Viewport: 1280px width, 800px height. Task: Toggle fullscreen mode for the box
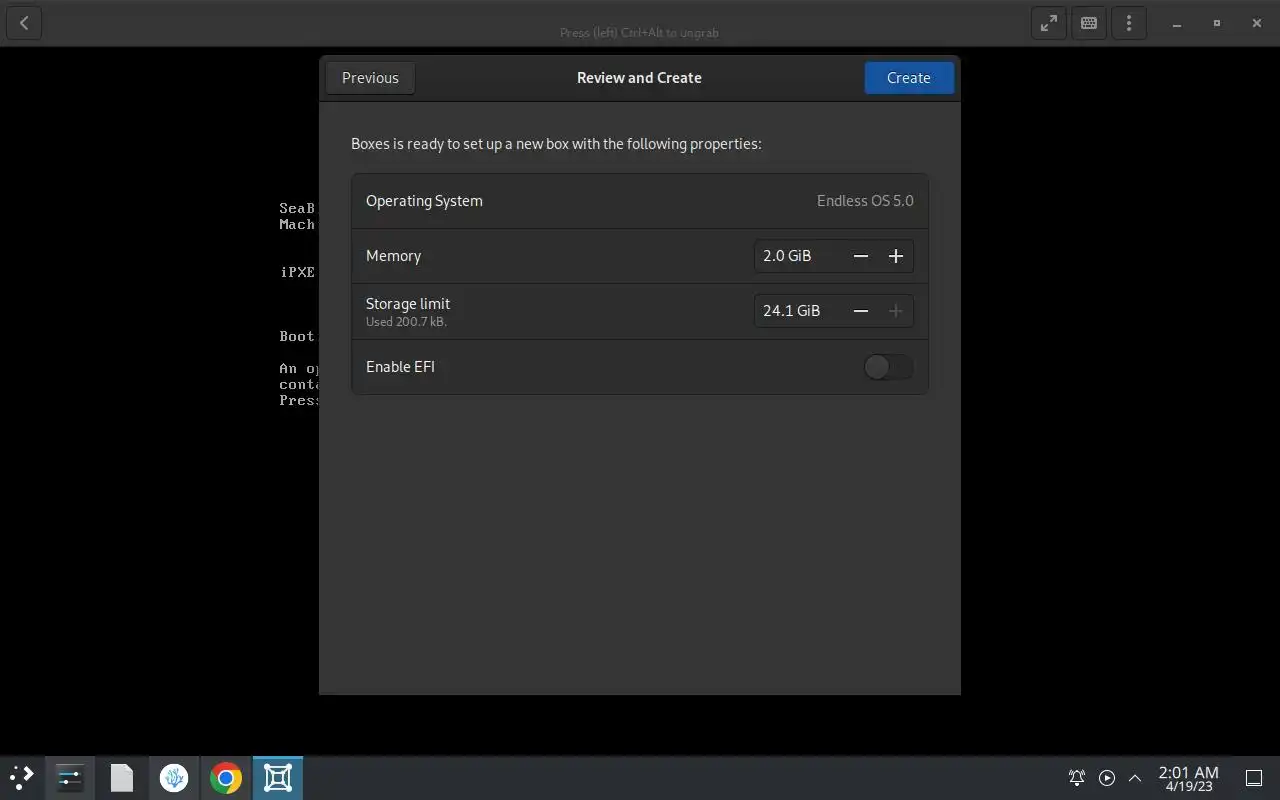pyautogui.click(x=1048, y=23)
